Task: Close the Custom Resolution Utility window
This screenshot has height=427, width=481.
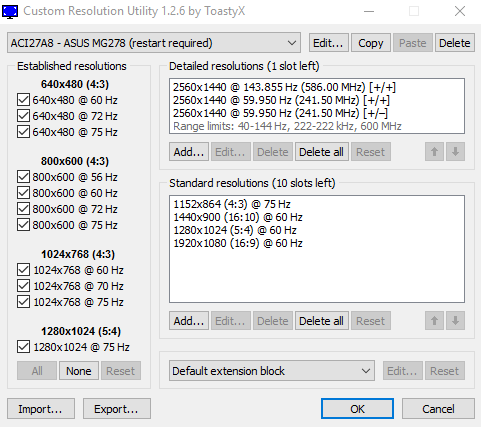Action: tap(460, 11)
